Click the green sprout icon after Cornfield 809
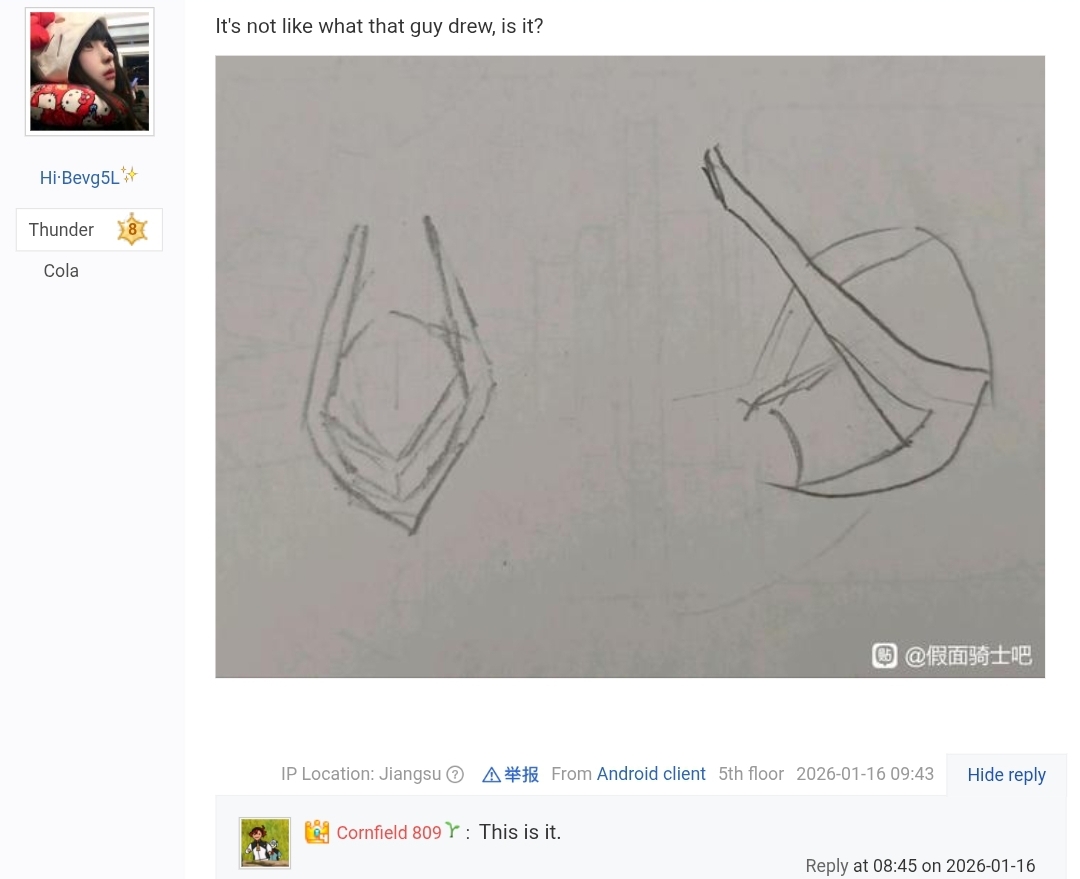This screenshot has width=1080, height=879. click(x=452, y=831)
